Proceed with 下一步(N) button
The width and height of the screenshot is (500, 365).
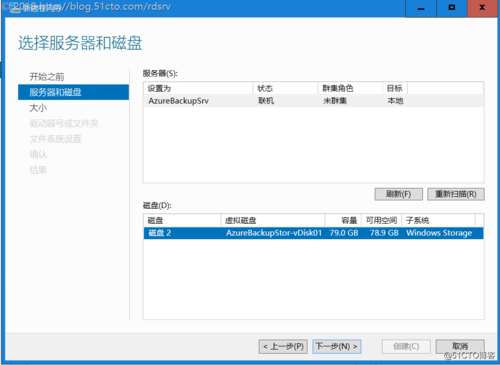[337, 346]
